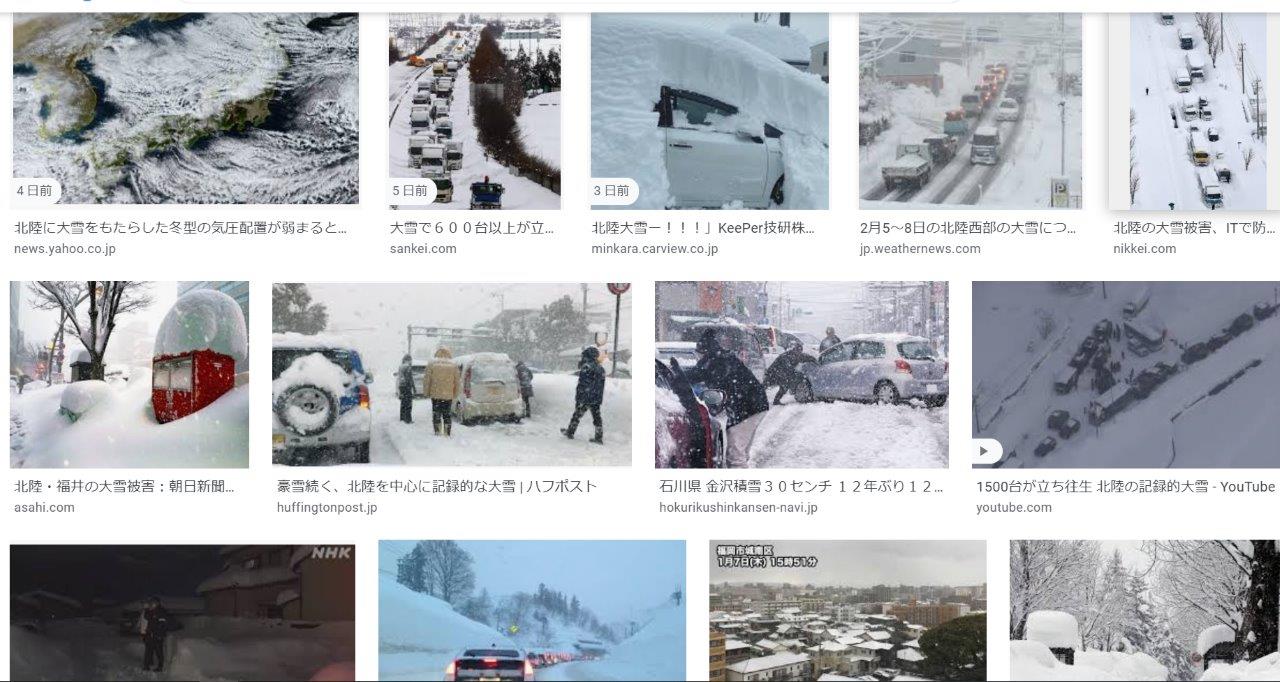Open the NHK night snow image
The height and width of the screenshot is (682, 1280).
tap(182, 612)
